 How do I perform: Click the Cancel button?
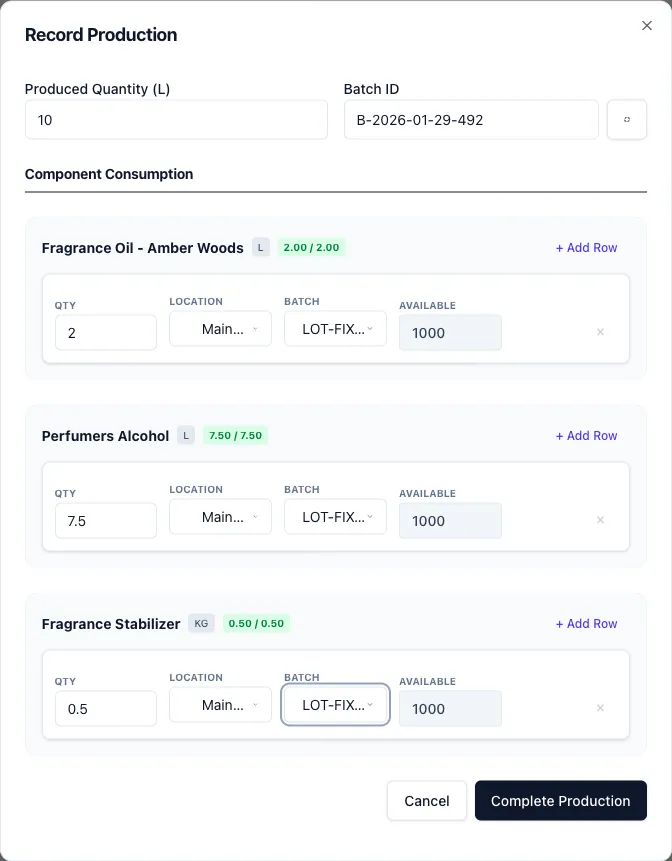(x=426, y=800)
